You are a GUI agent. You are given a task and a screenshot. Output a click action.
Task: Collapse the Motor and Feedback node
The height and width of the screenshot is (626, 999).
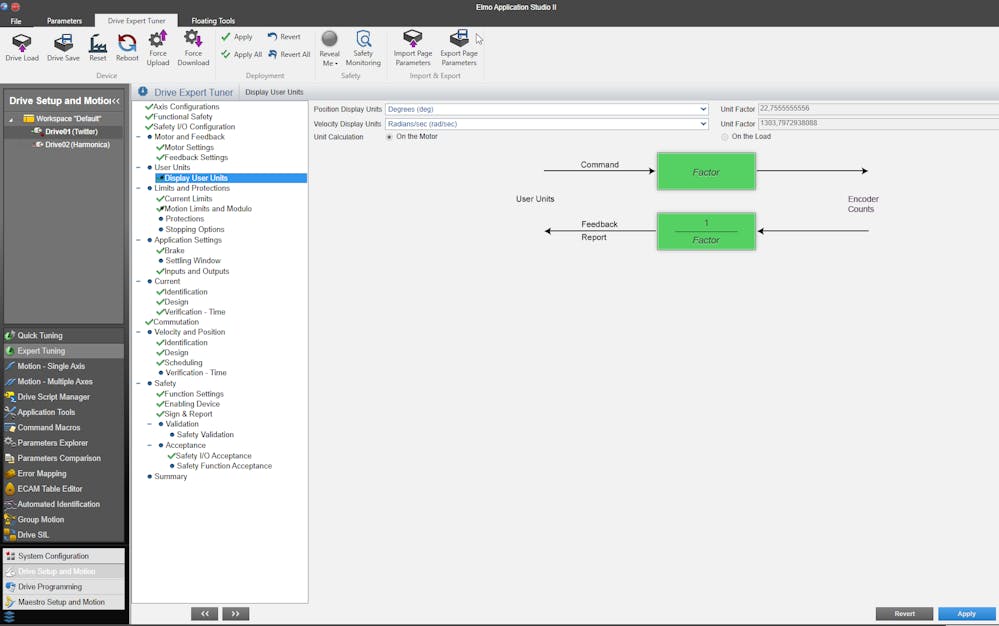point(139,137)
